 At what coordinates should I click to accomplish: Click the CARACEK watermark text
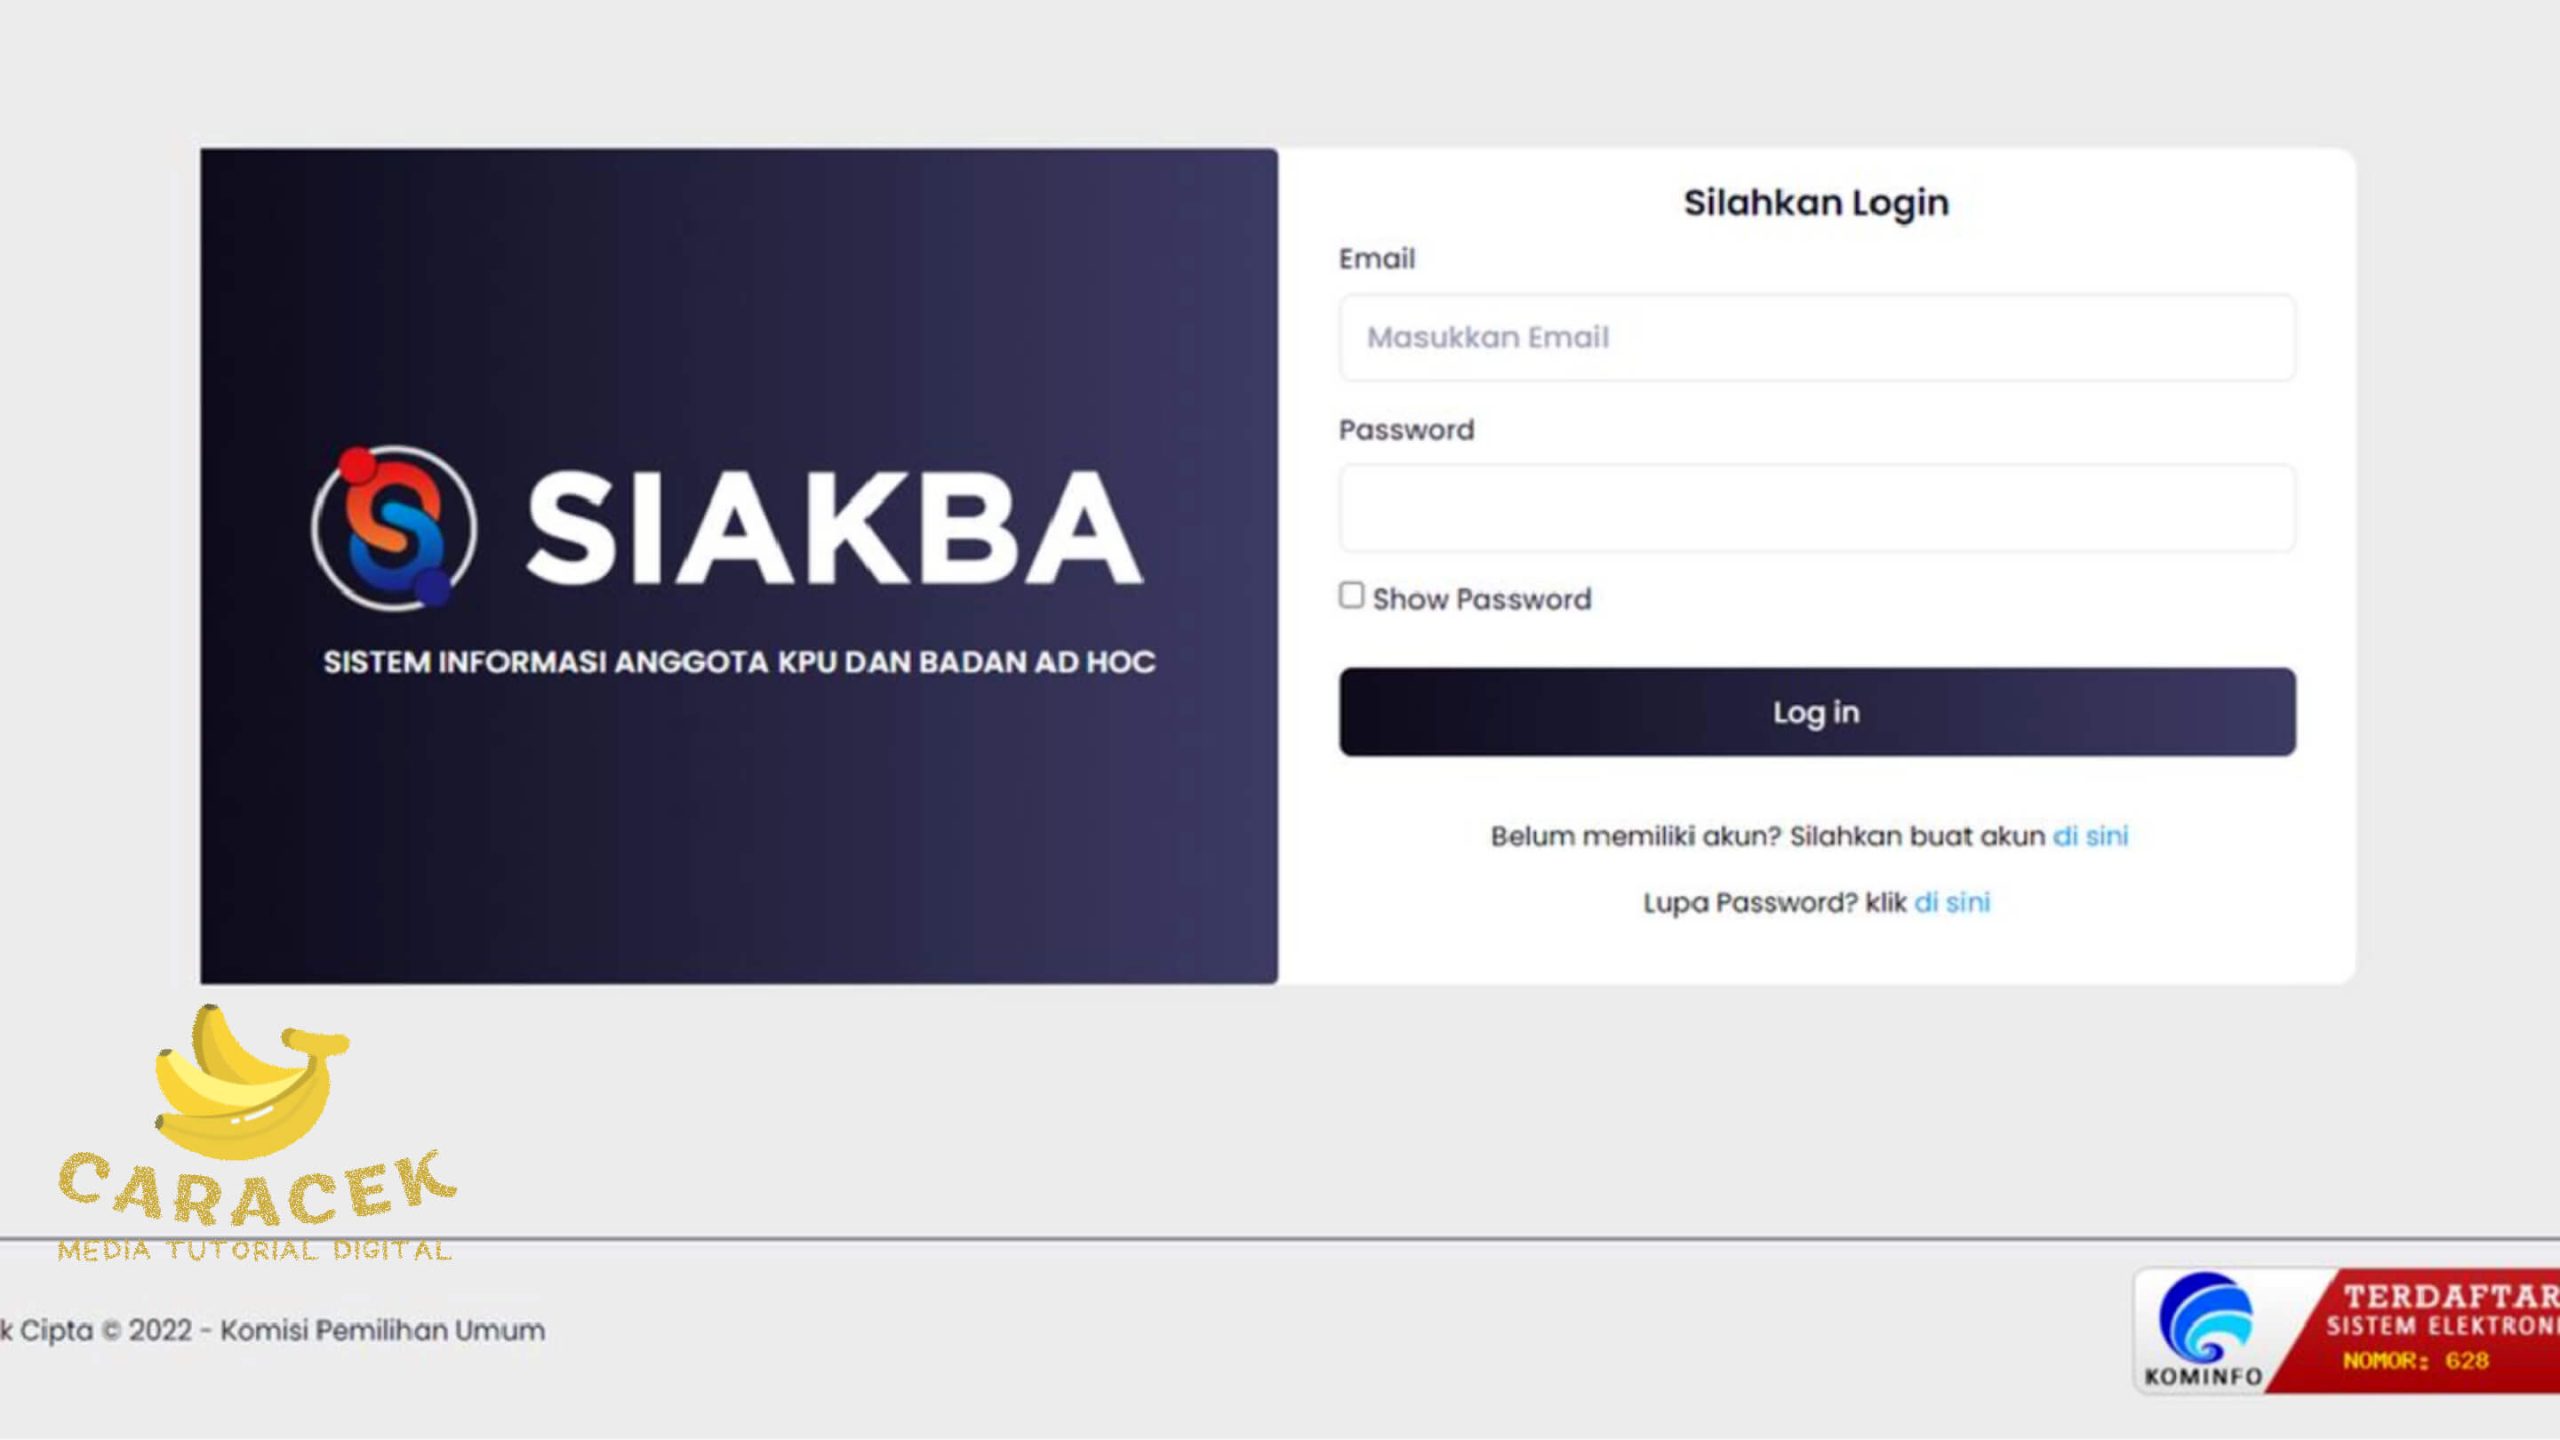256,1191
